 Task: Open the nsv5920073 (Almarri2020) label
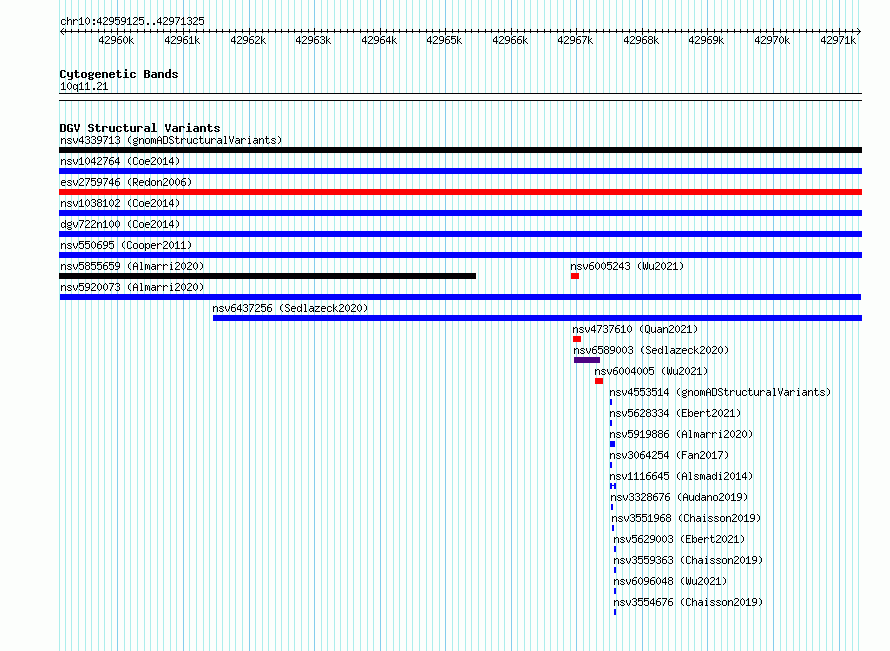pos(132,287)
